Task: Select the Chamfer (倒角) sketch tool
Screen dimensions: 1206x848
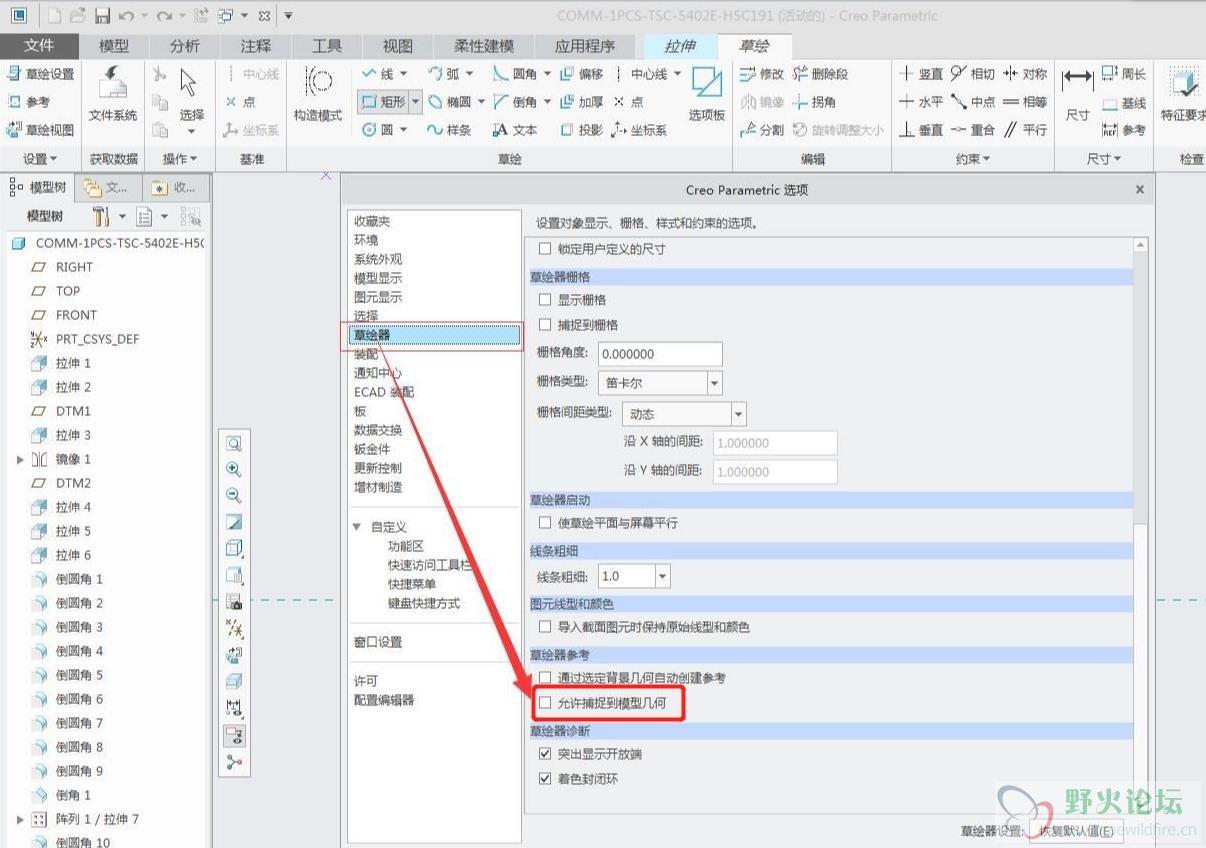Action: tap(515, 102)
